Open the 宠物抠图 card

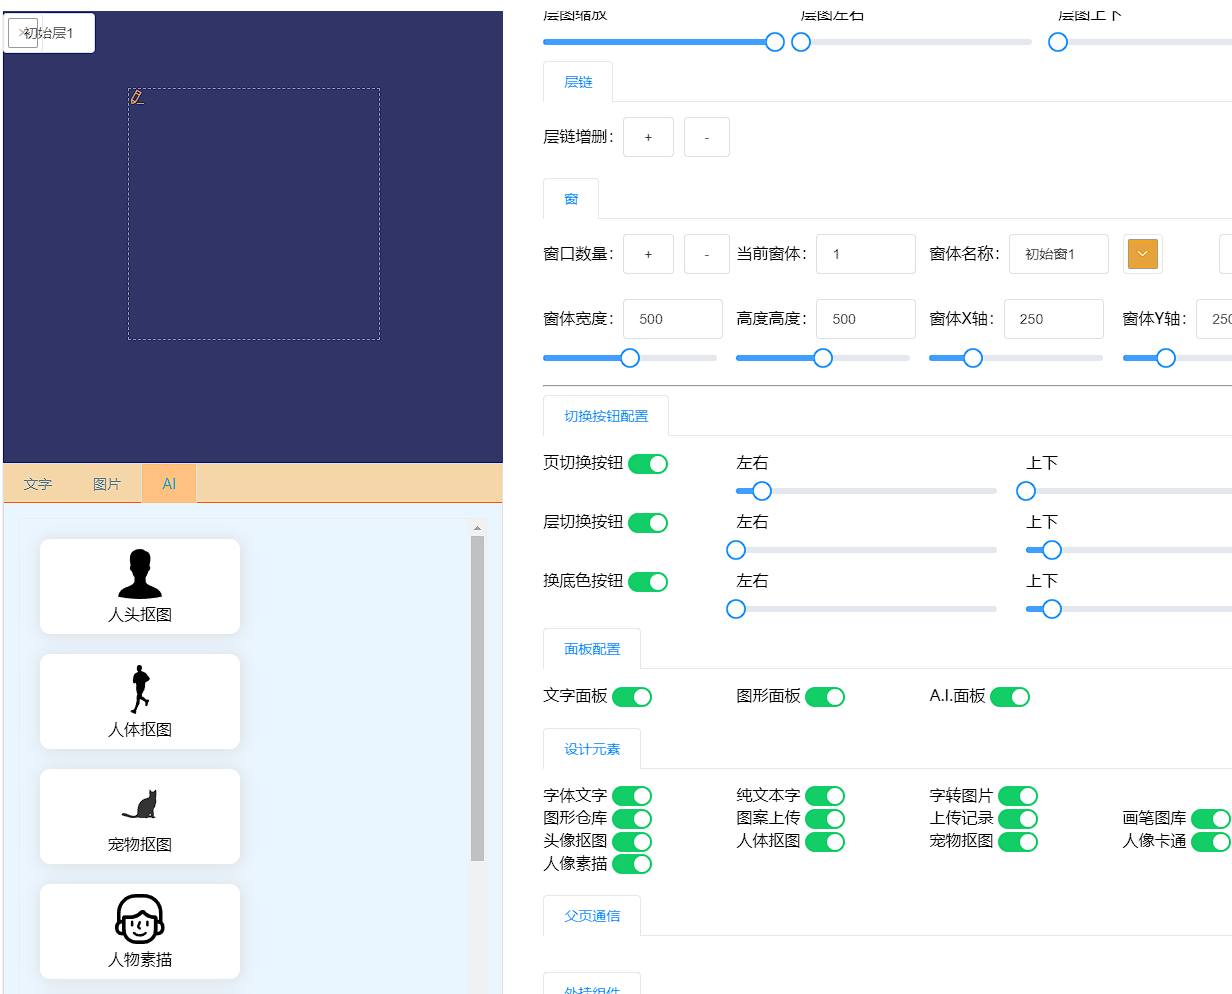point(140,817)
